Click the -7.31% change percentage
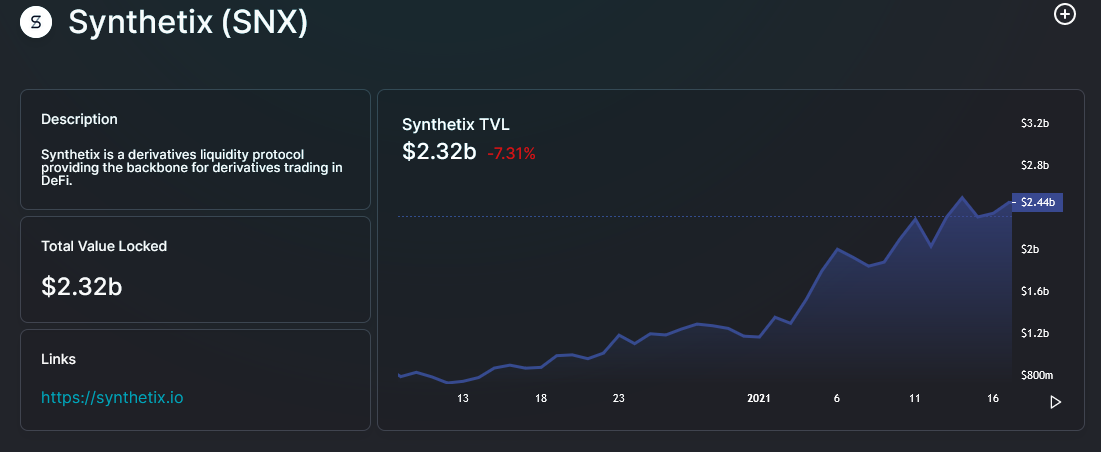The height and width of the screenshot is (452, 1101). tap(511, 154)
